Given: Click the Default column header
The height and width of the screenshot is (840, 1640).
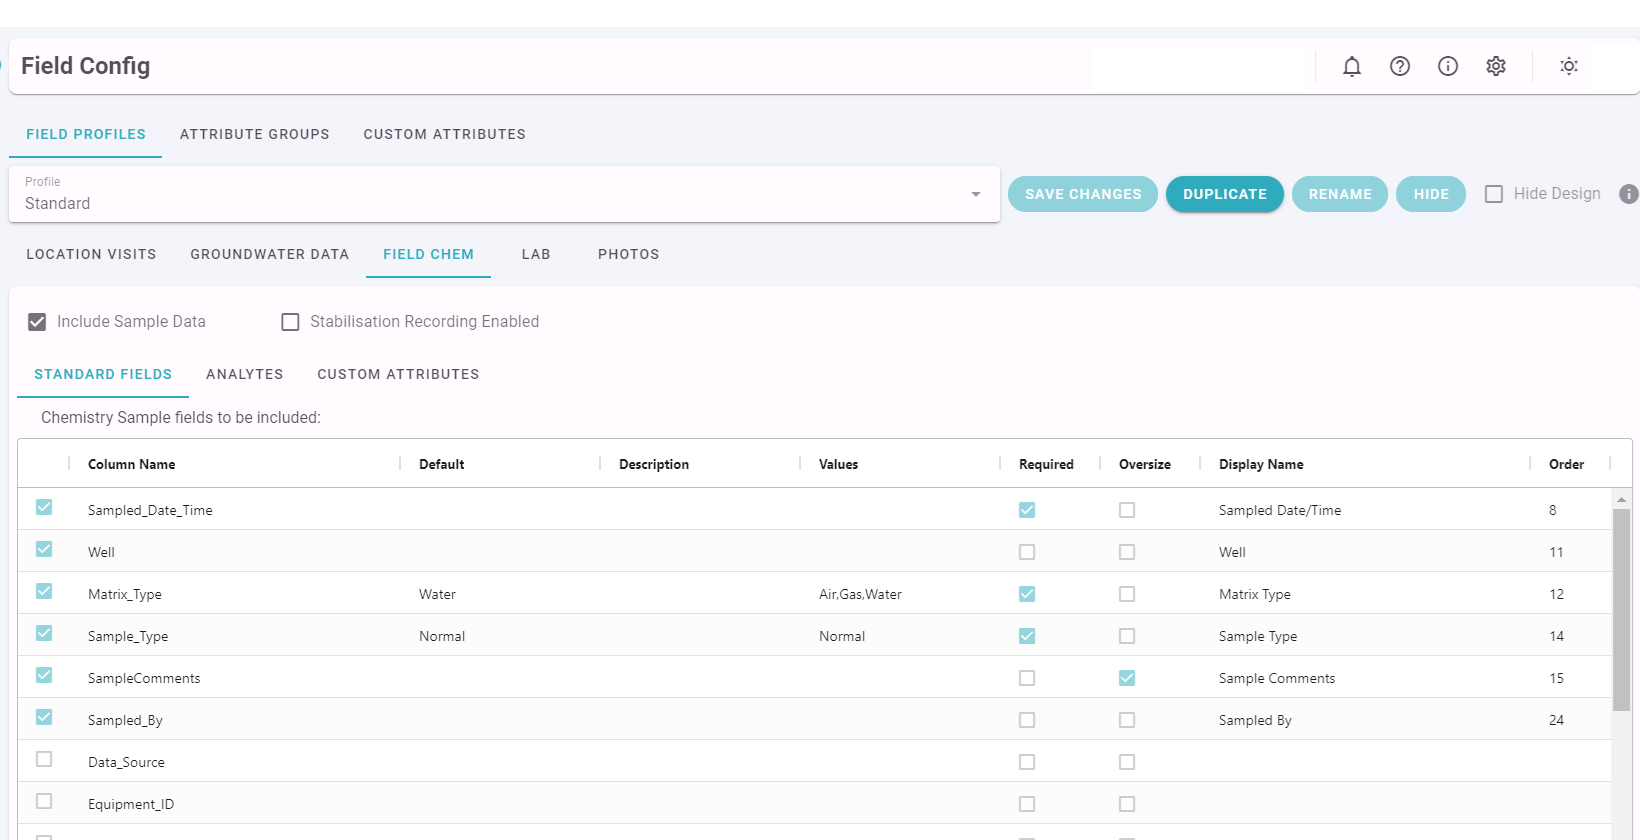Looking at the screenshot, I should point(441,464).
